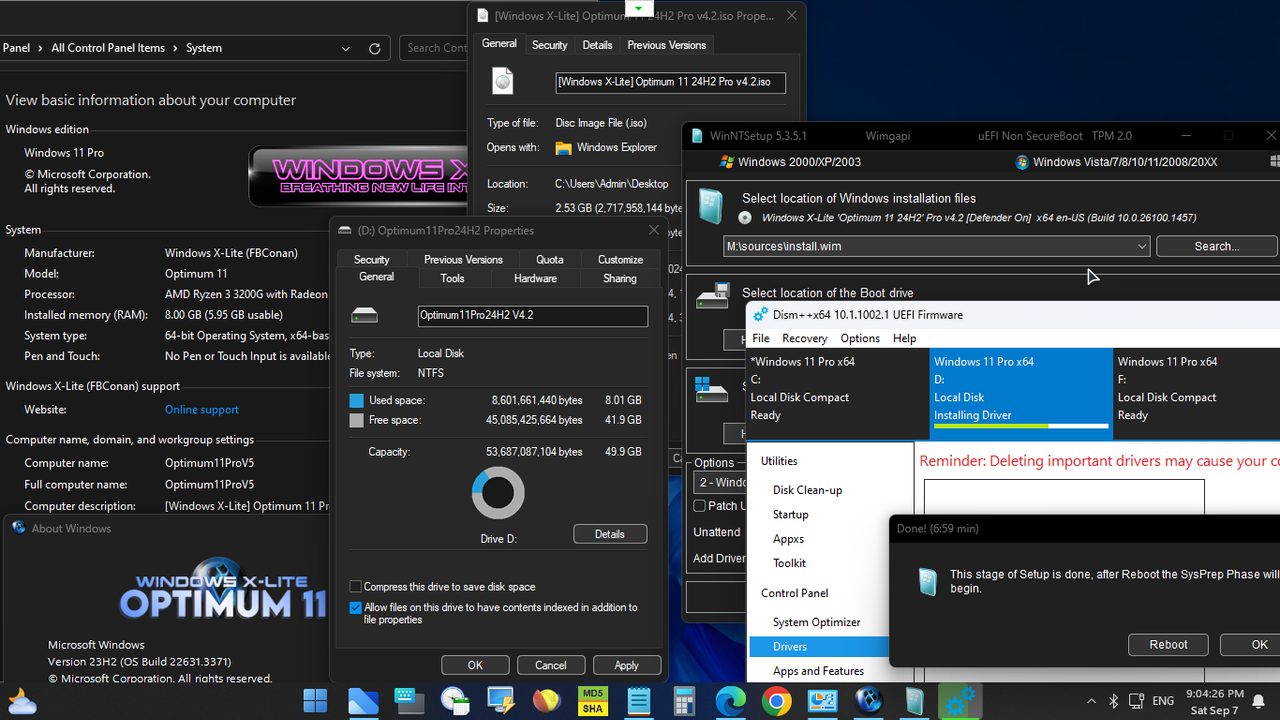Open the Dism++ File menu
Screen dimensions: 1280x720
761,338
